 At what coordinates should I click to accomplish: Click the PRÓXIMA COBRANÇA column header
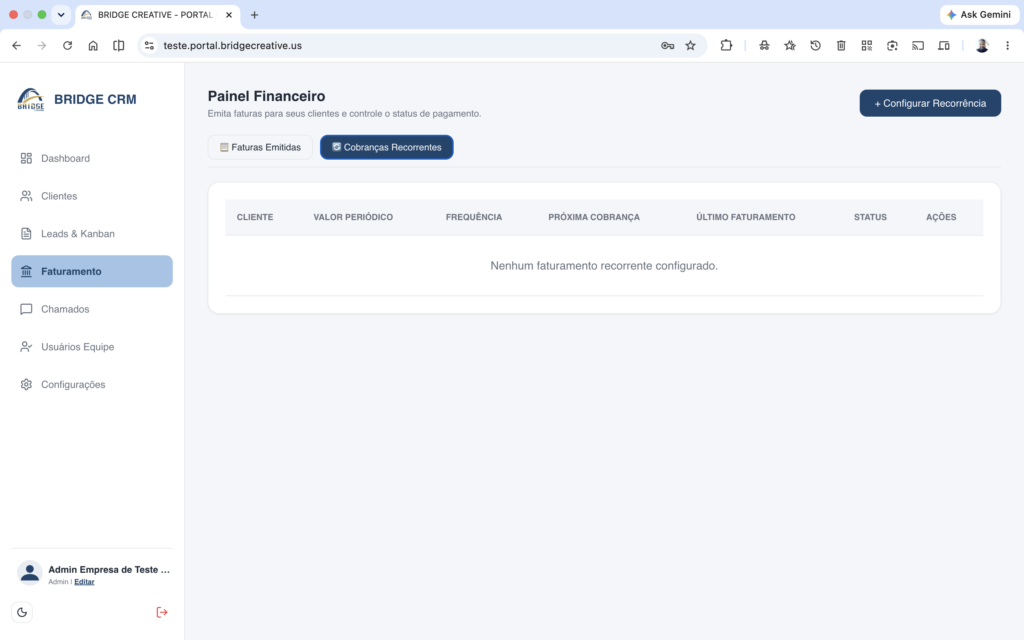594,217
